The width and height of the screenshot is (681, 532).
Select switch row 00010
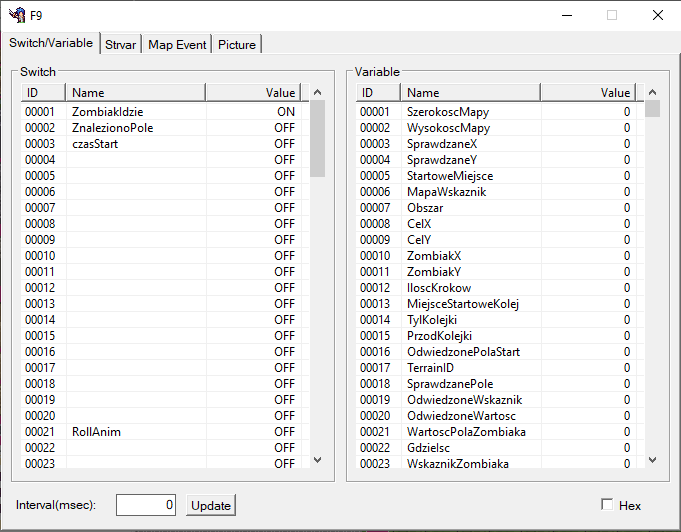click(165, 256)
